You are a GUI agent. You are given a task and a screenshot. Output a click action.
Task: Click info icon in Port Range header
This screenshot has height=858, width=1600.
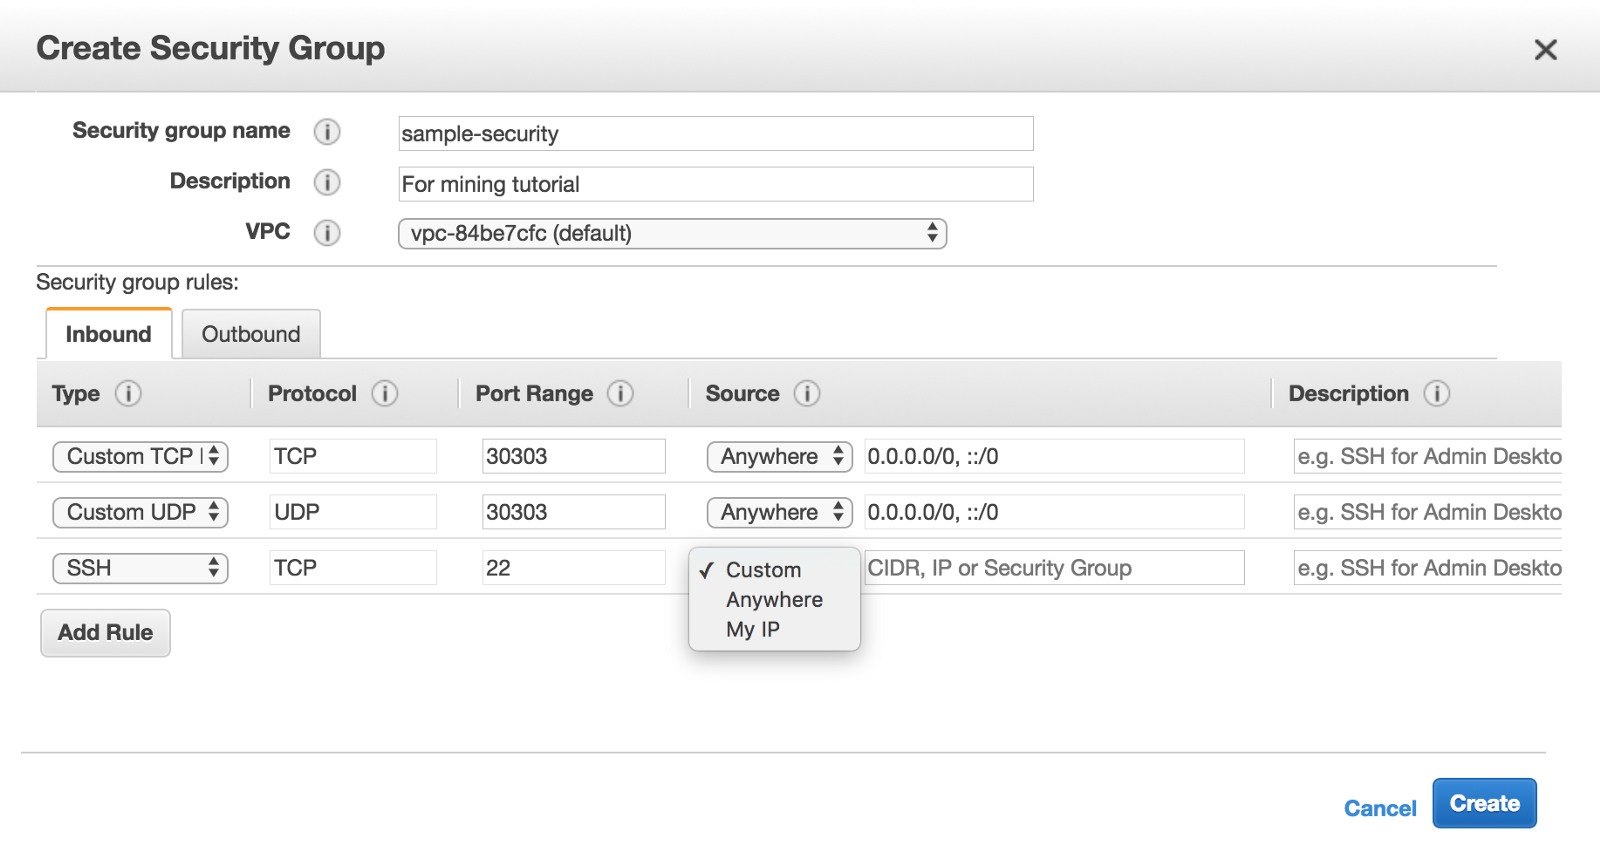pos(620,393)
